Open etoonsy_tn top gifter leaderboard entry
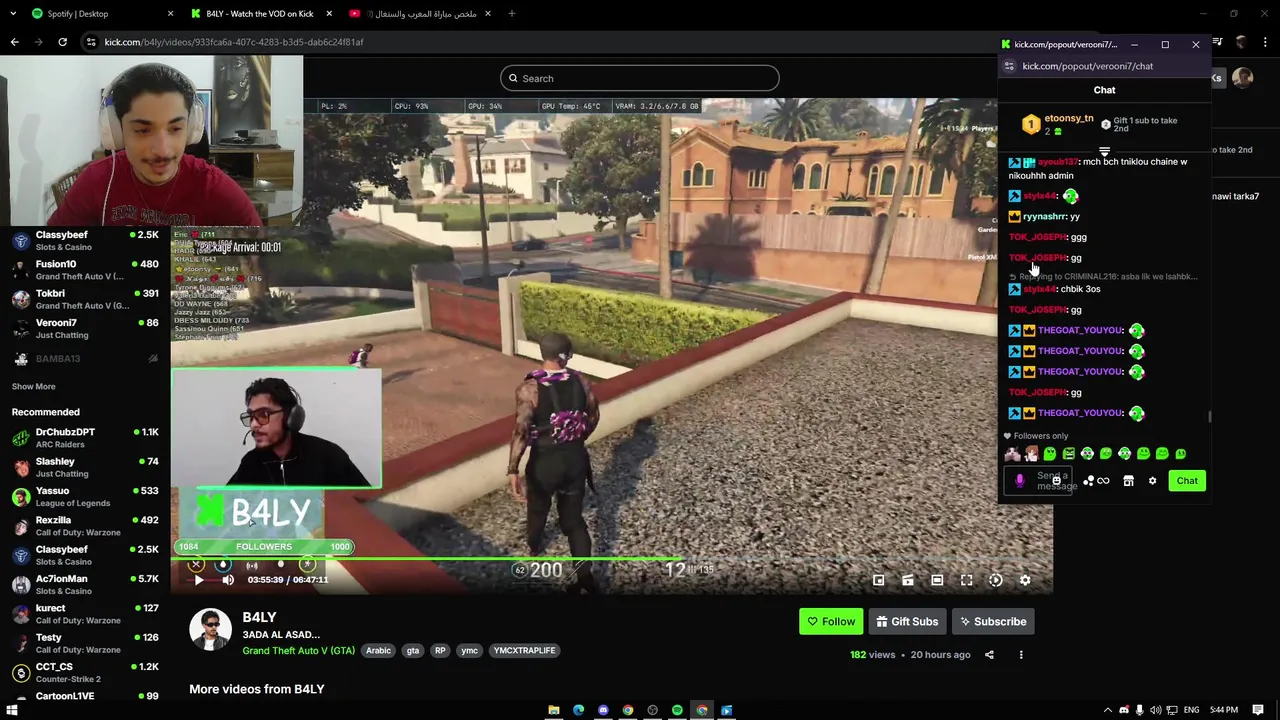Viewport: 1280px width, 720px height. coord(1058,124)
